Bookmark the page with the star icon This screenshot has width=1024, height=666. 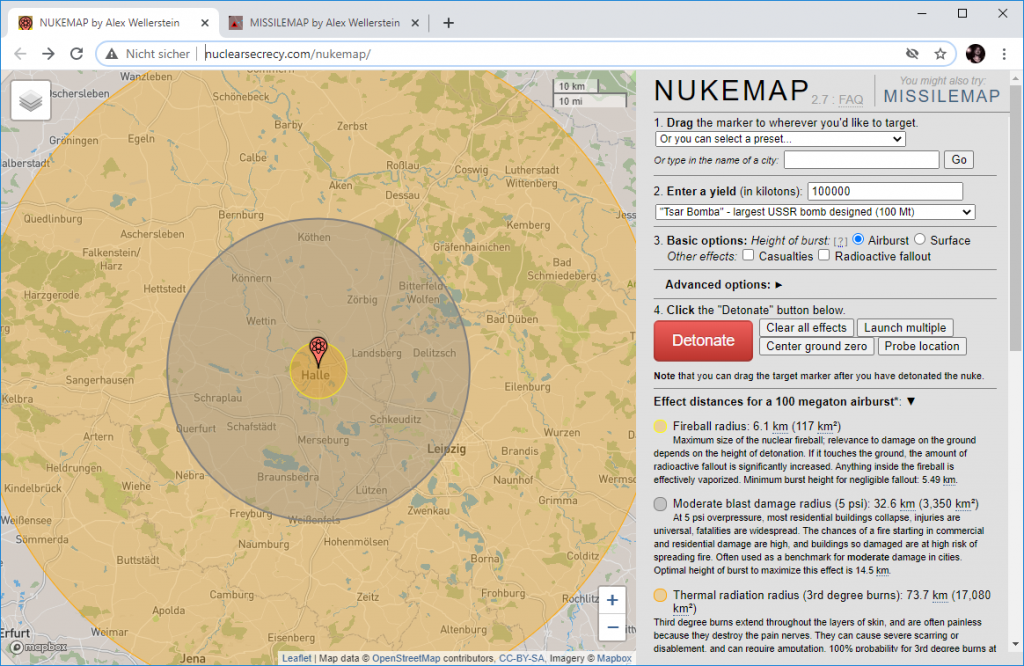click(x=939, y=54)
